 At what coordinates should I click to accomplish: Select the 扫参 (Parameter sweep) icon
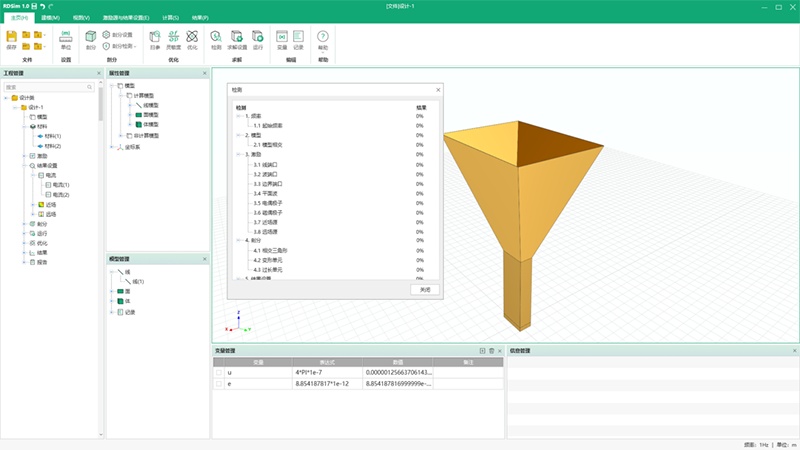click(155, 38)
